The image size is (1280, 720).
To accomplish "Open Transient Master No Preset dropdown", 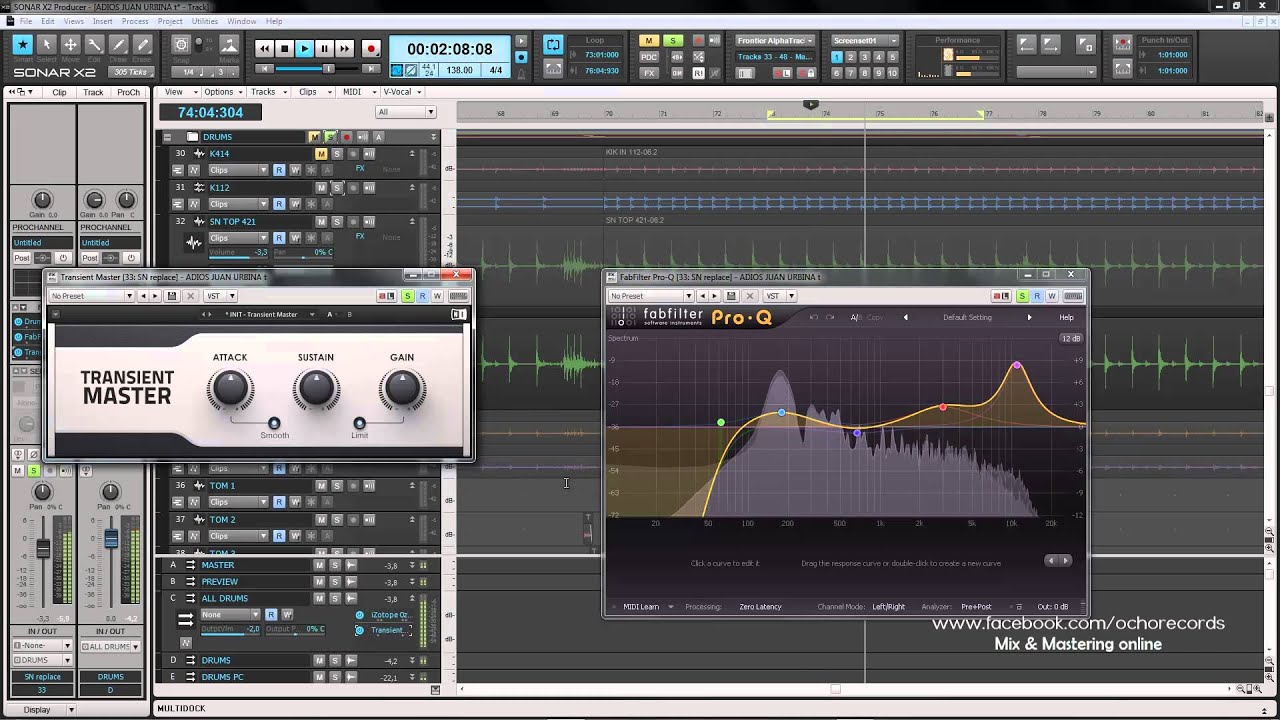I will tap(91, 296).
